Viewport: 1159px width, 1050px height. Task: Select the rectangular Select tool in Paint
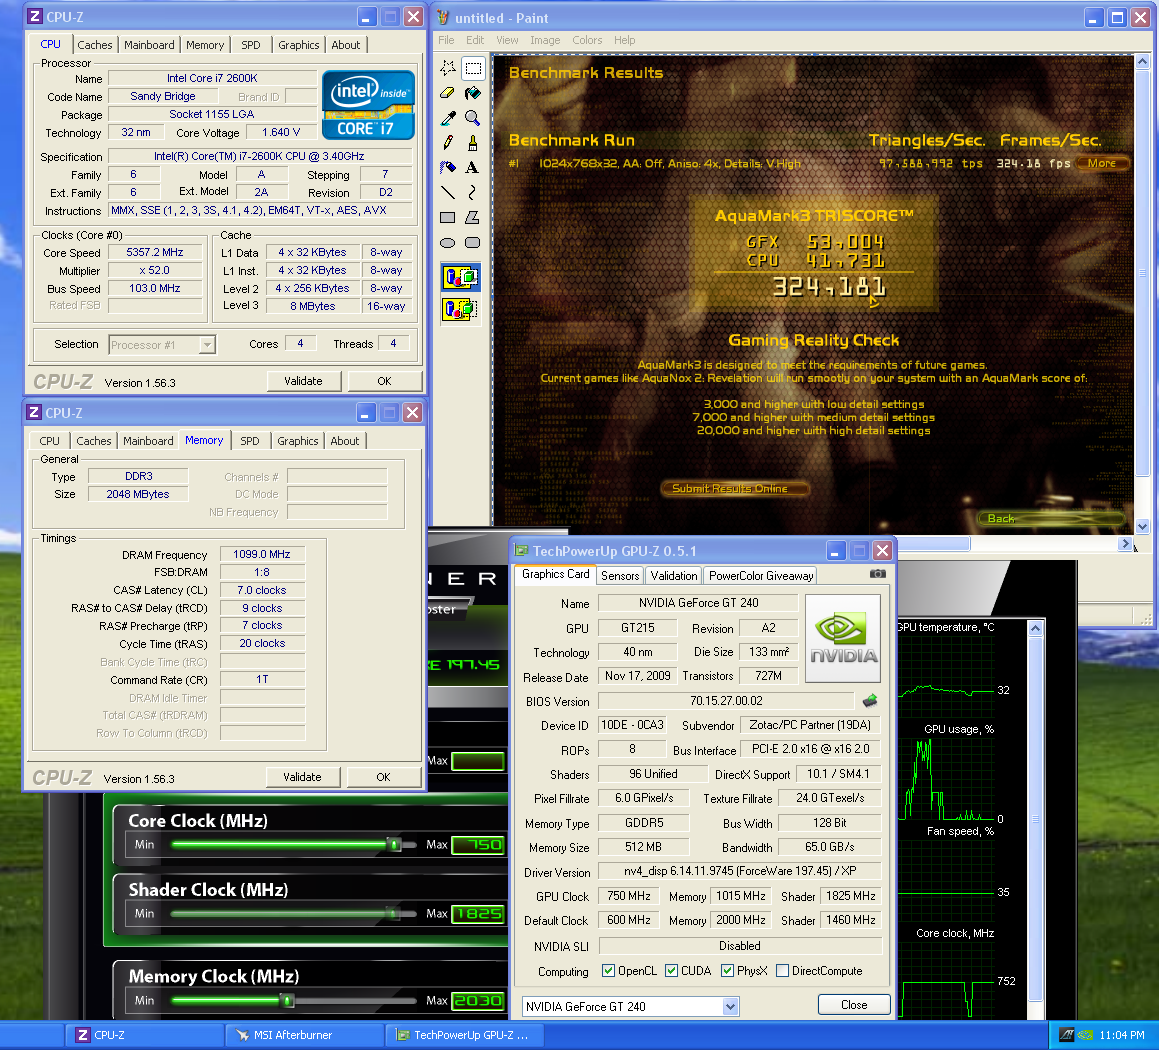(x=473, y=69)
